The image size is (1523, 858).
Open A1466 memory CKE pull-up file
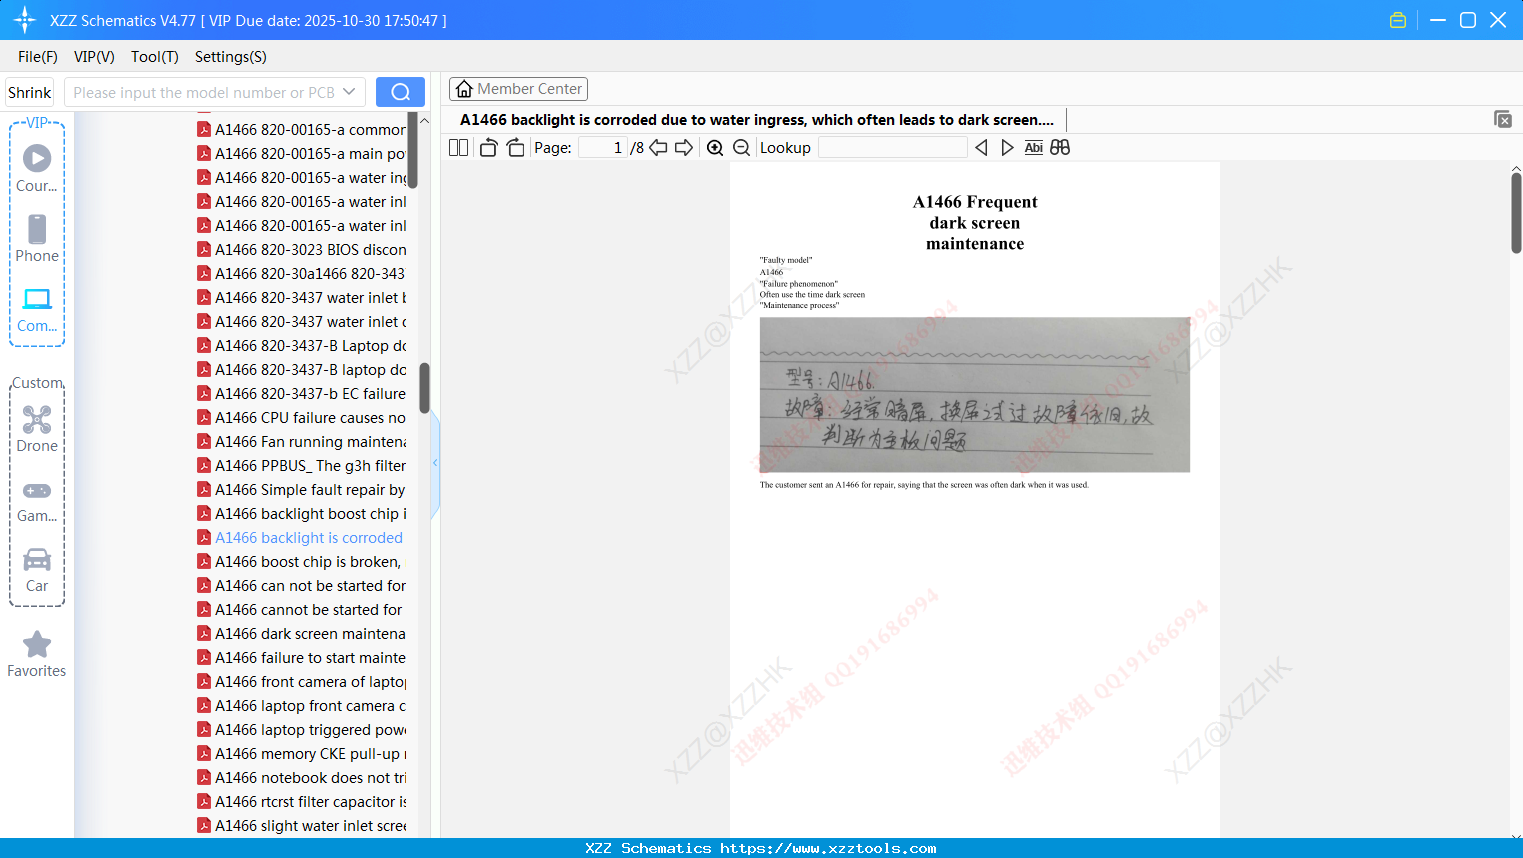tap(301, 754)
